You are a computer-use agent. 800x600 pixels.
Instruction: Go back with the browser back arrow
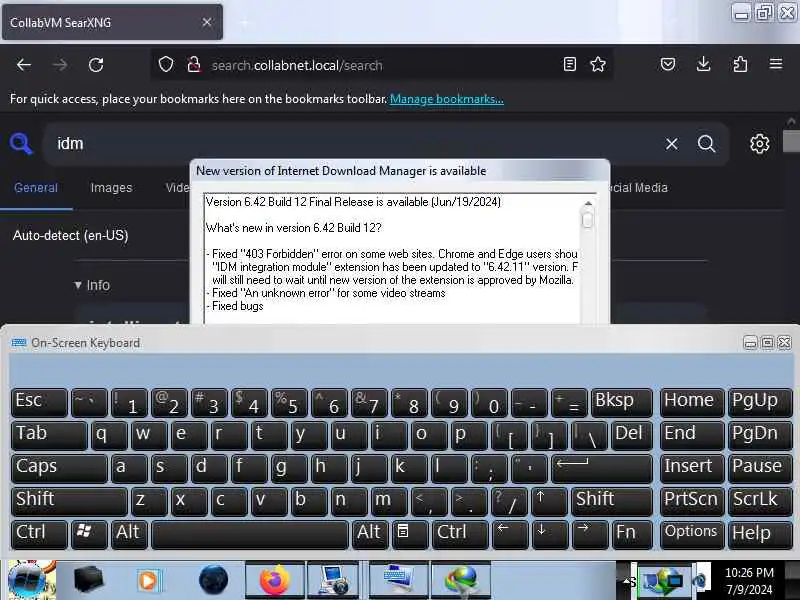(x=23, y=65)
